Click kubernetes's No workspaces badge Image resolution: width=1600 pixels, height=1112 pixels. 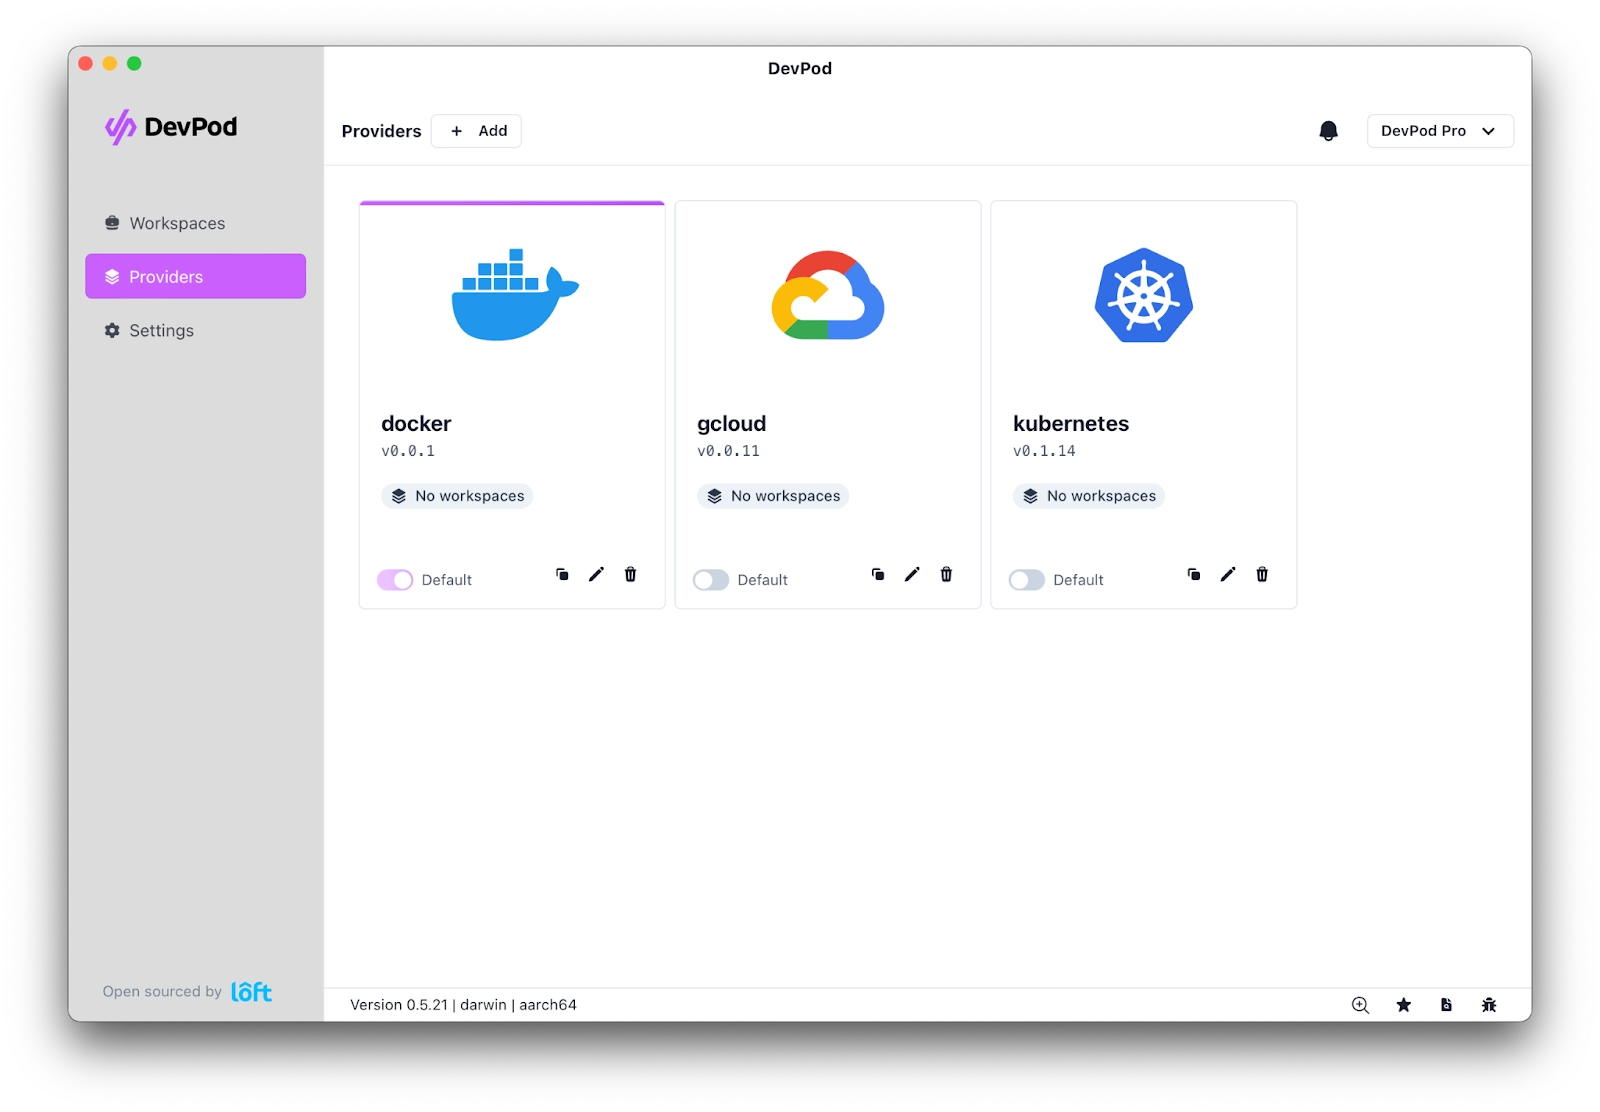tap(1089, 496)
